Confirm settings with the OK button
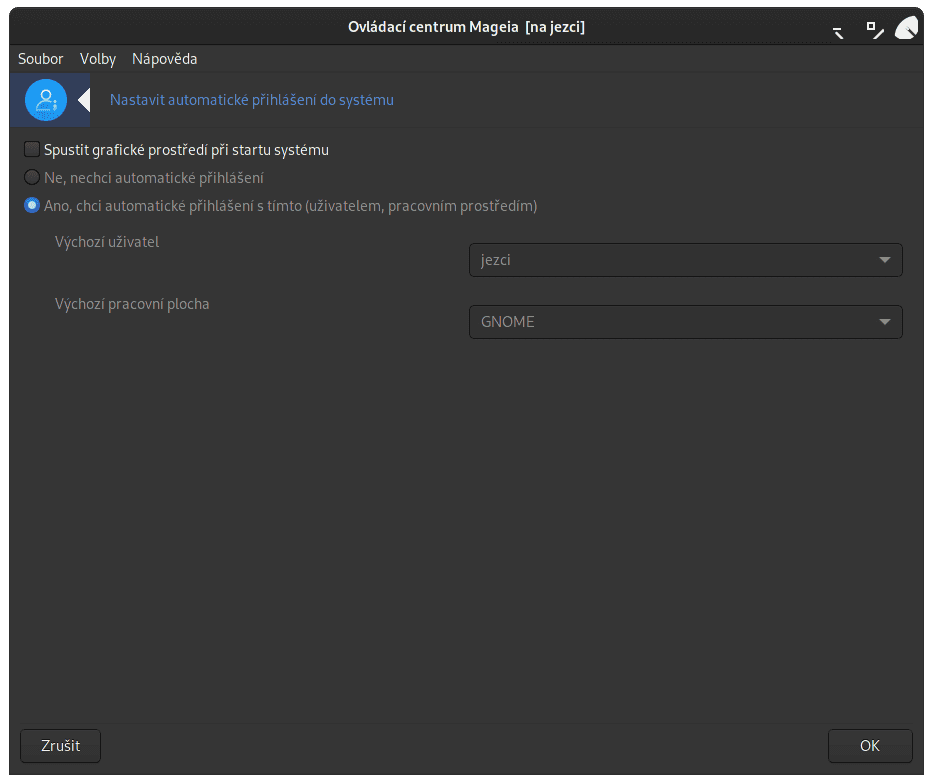Image resolution: width=933 pixels, height=784 pixels. pyautogui.click(x=869, y=745)
